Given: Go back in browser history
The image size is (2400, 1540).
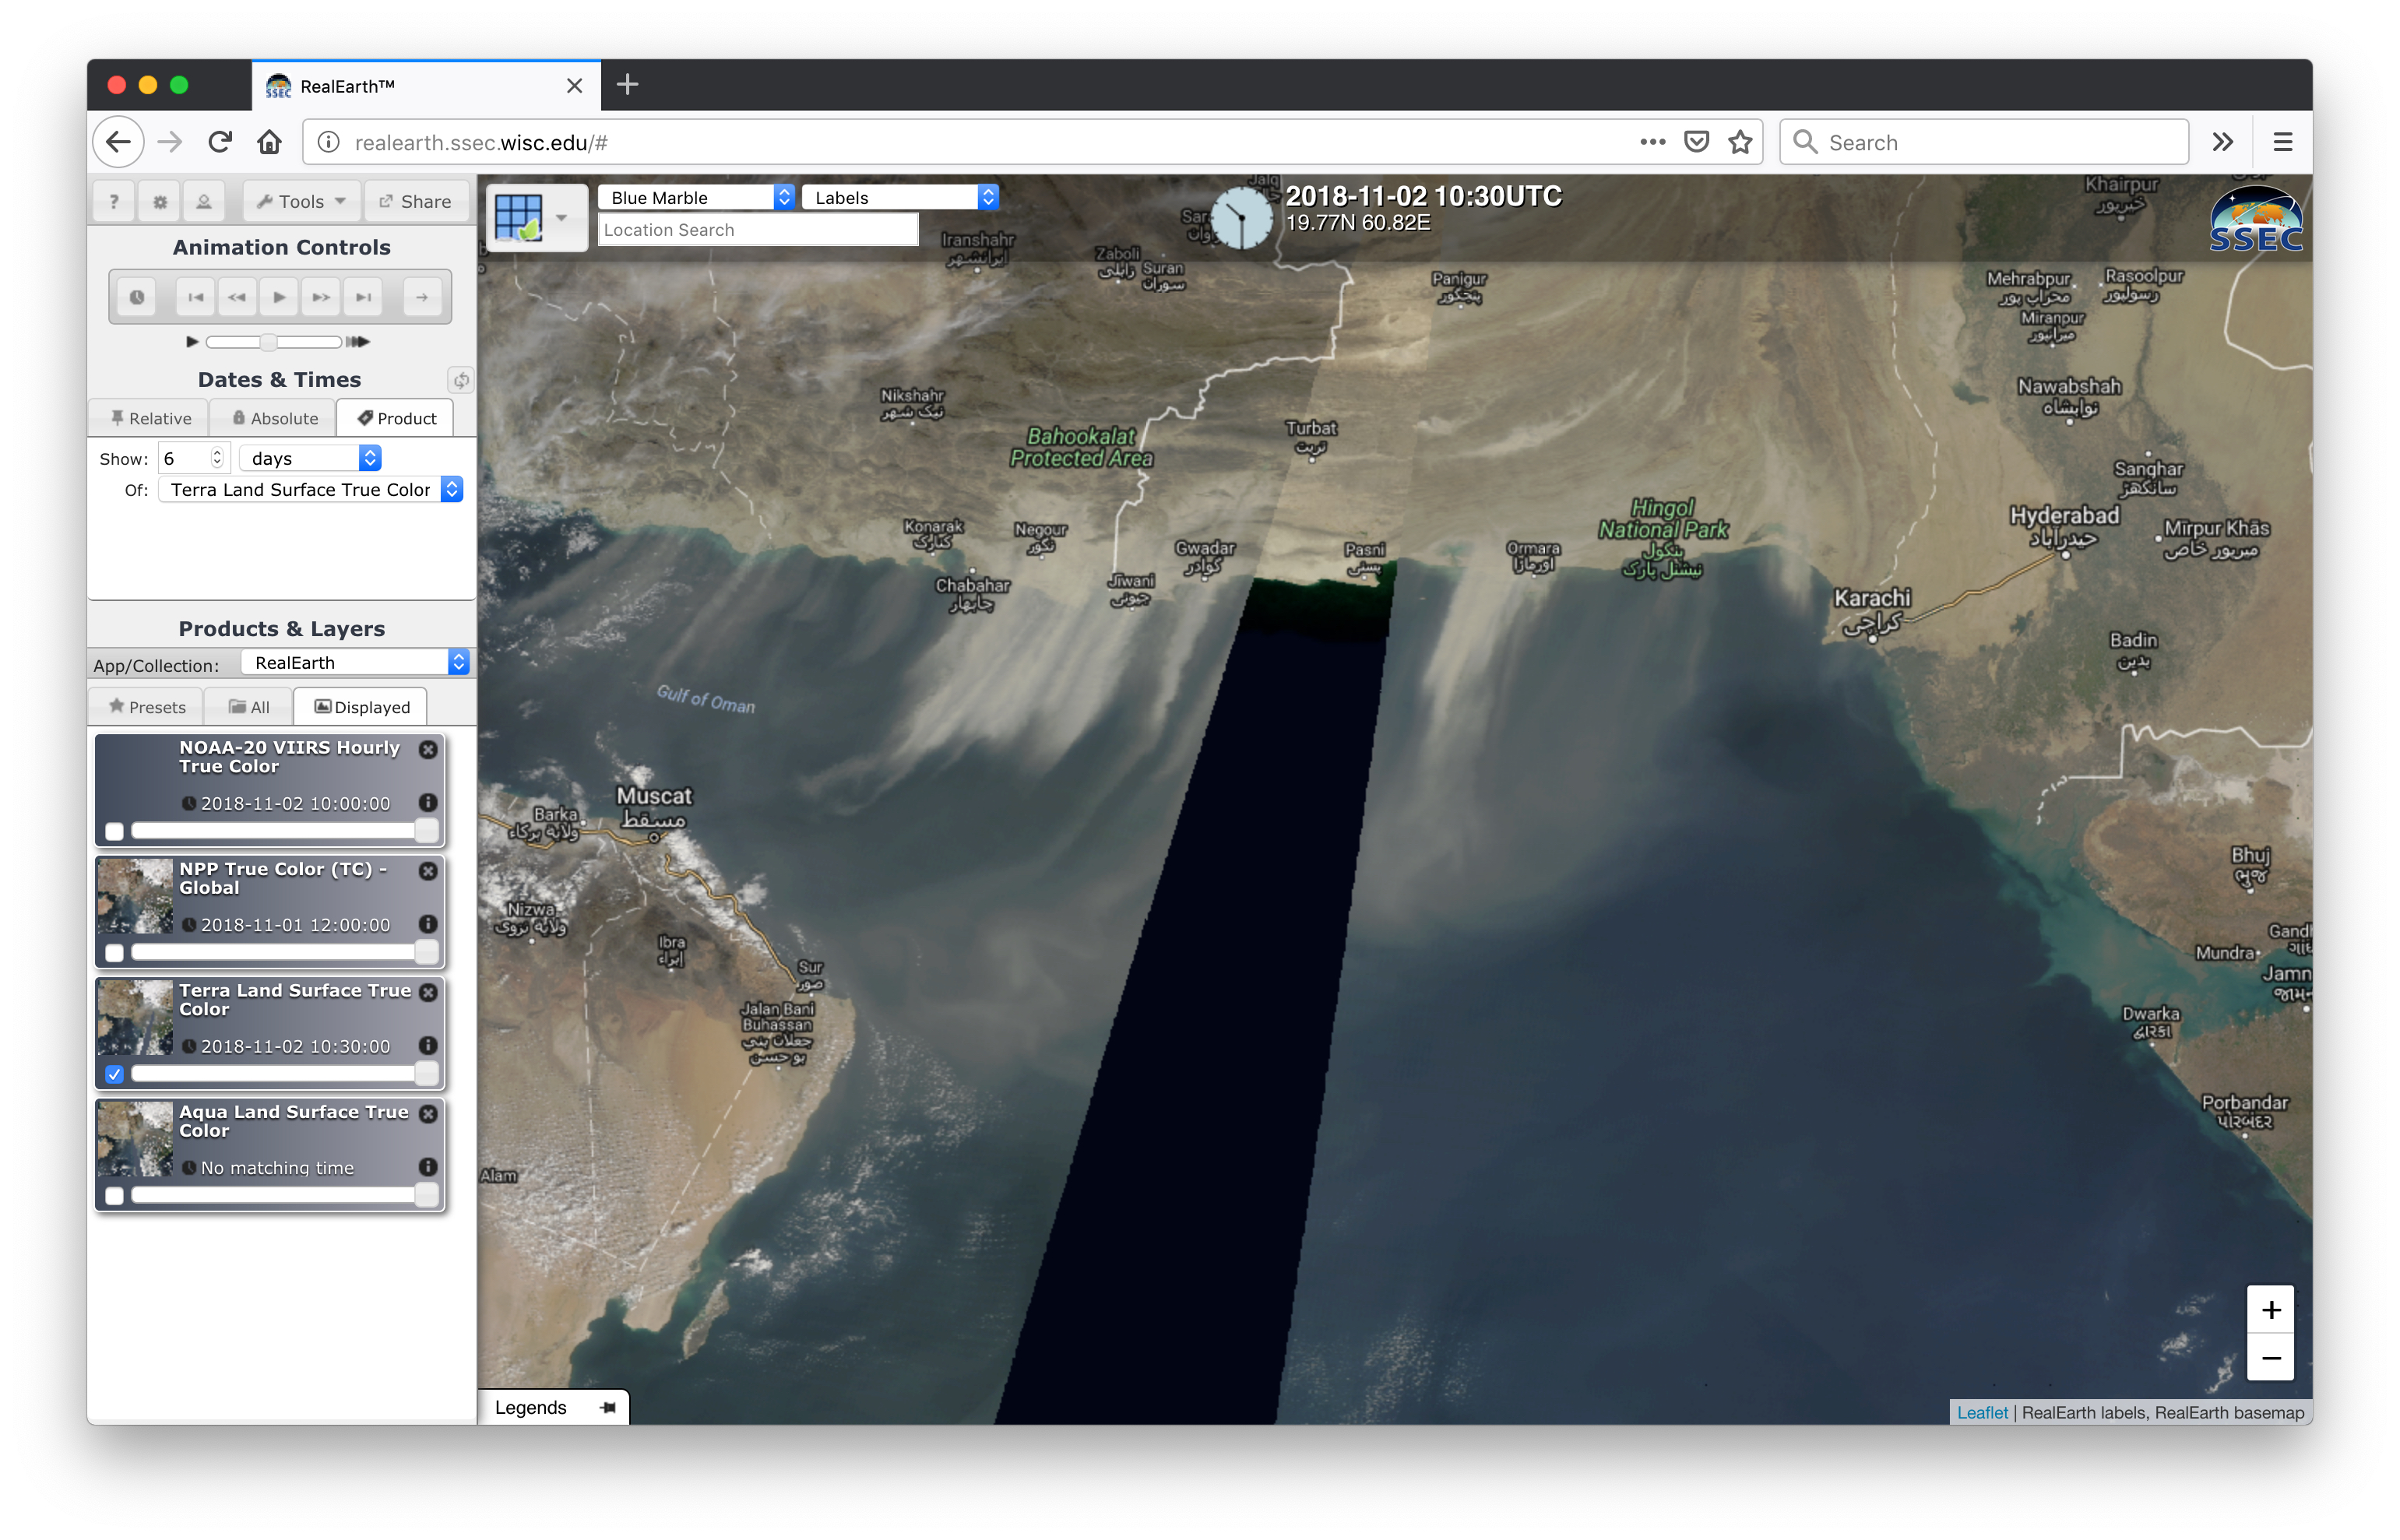Looking at the screenshot, I should pos(118,142).
